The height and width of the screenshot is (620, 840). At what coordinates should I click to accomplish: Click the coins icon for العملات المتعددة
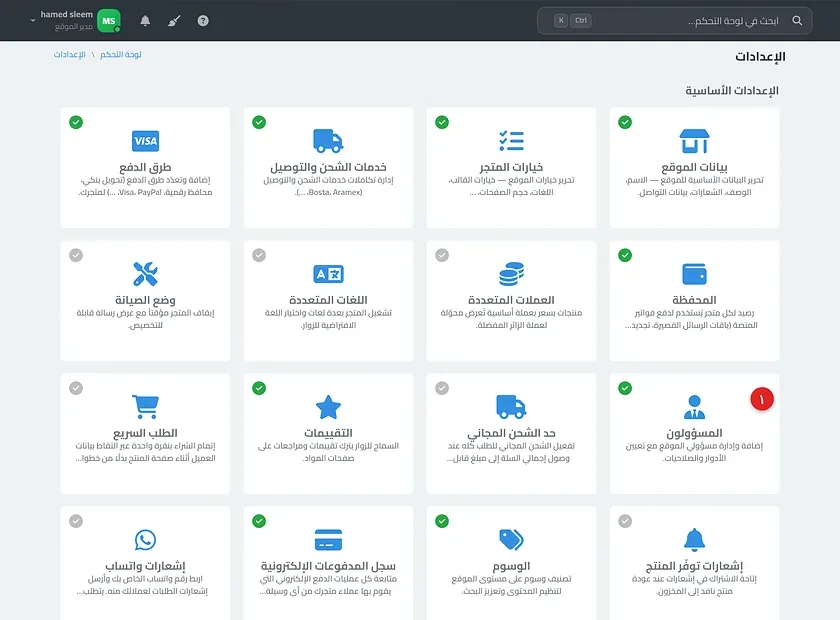pyautogui.click(x=511, y=274)
